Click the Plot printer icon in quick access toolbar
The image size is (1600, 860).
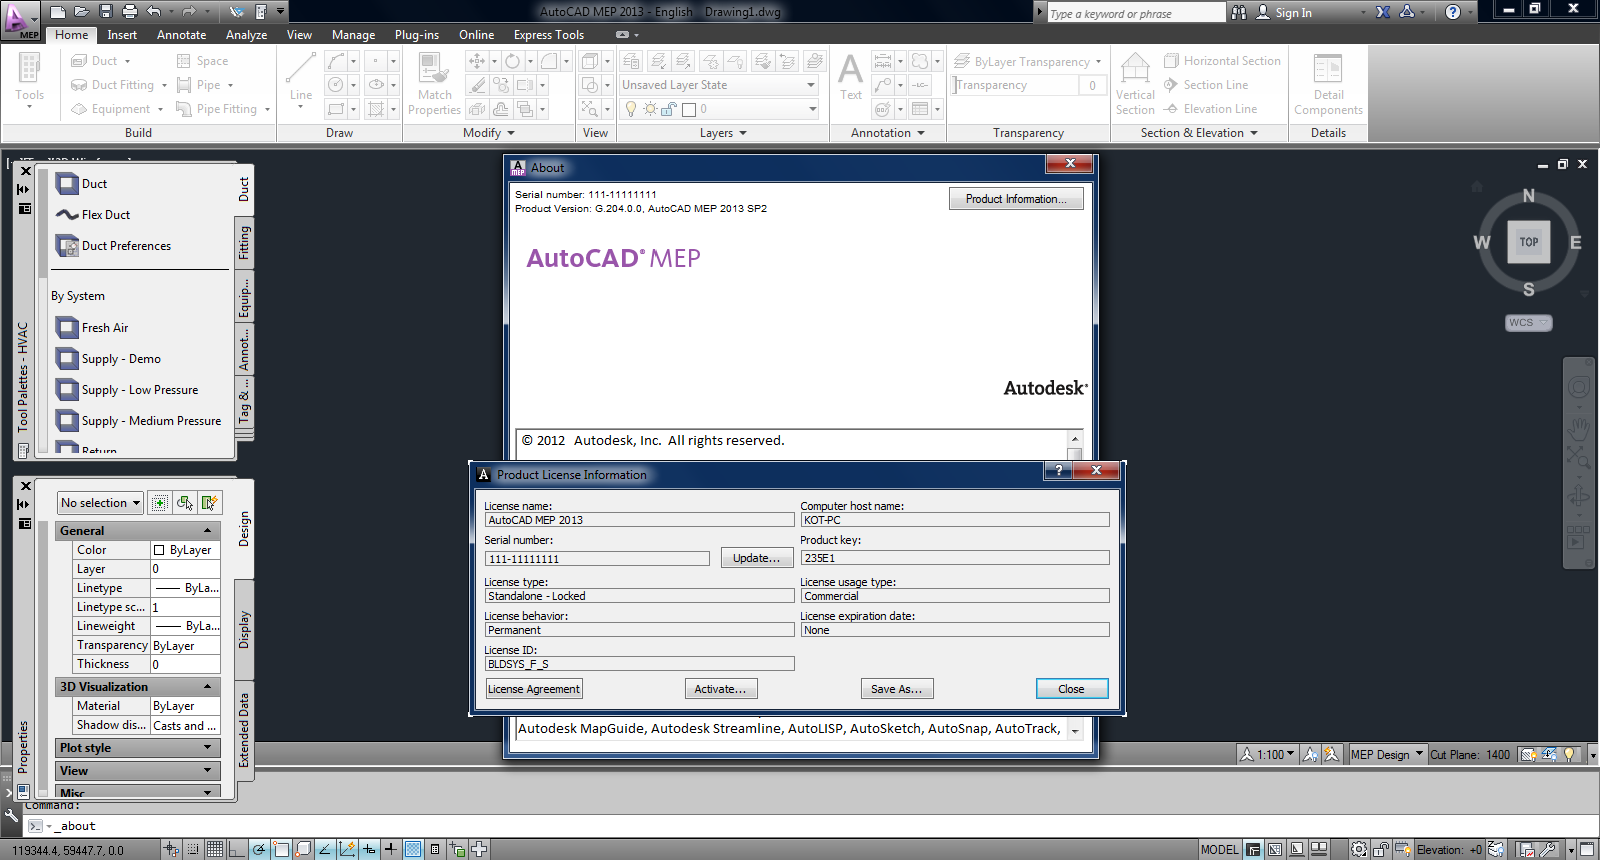pyautogui.click(x=130, y=12)
